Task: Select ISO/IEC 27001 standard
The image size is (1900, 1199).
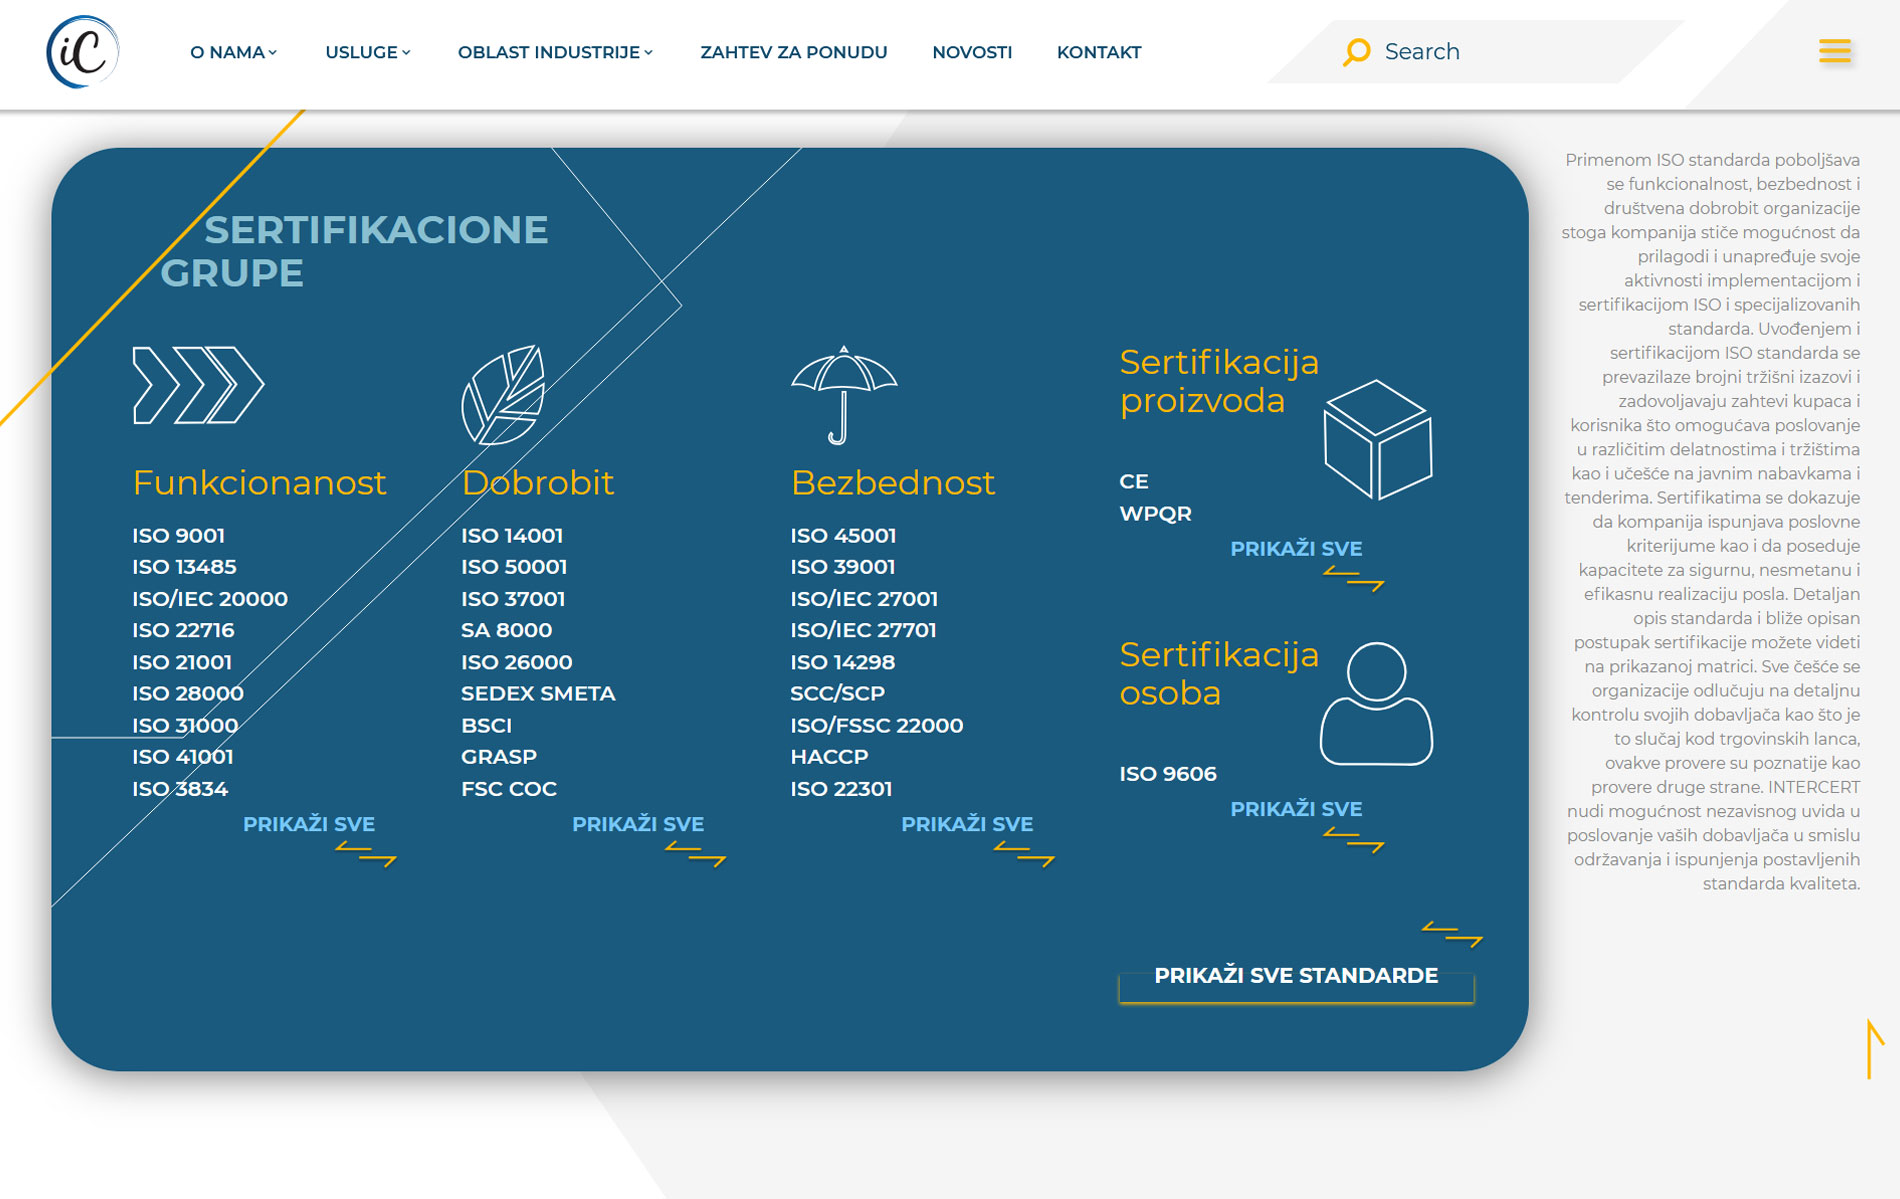Action: [x=864, y=598]
